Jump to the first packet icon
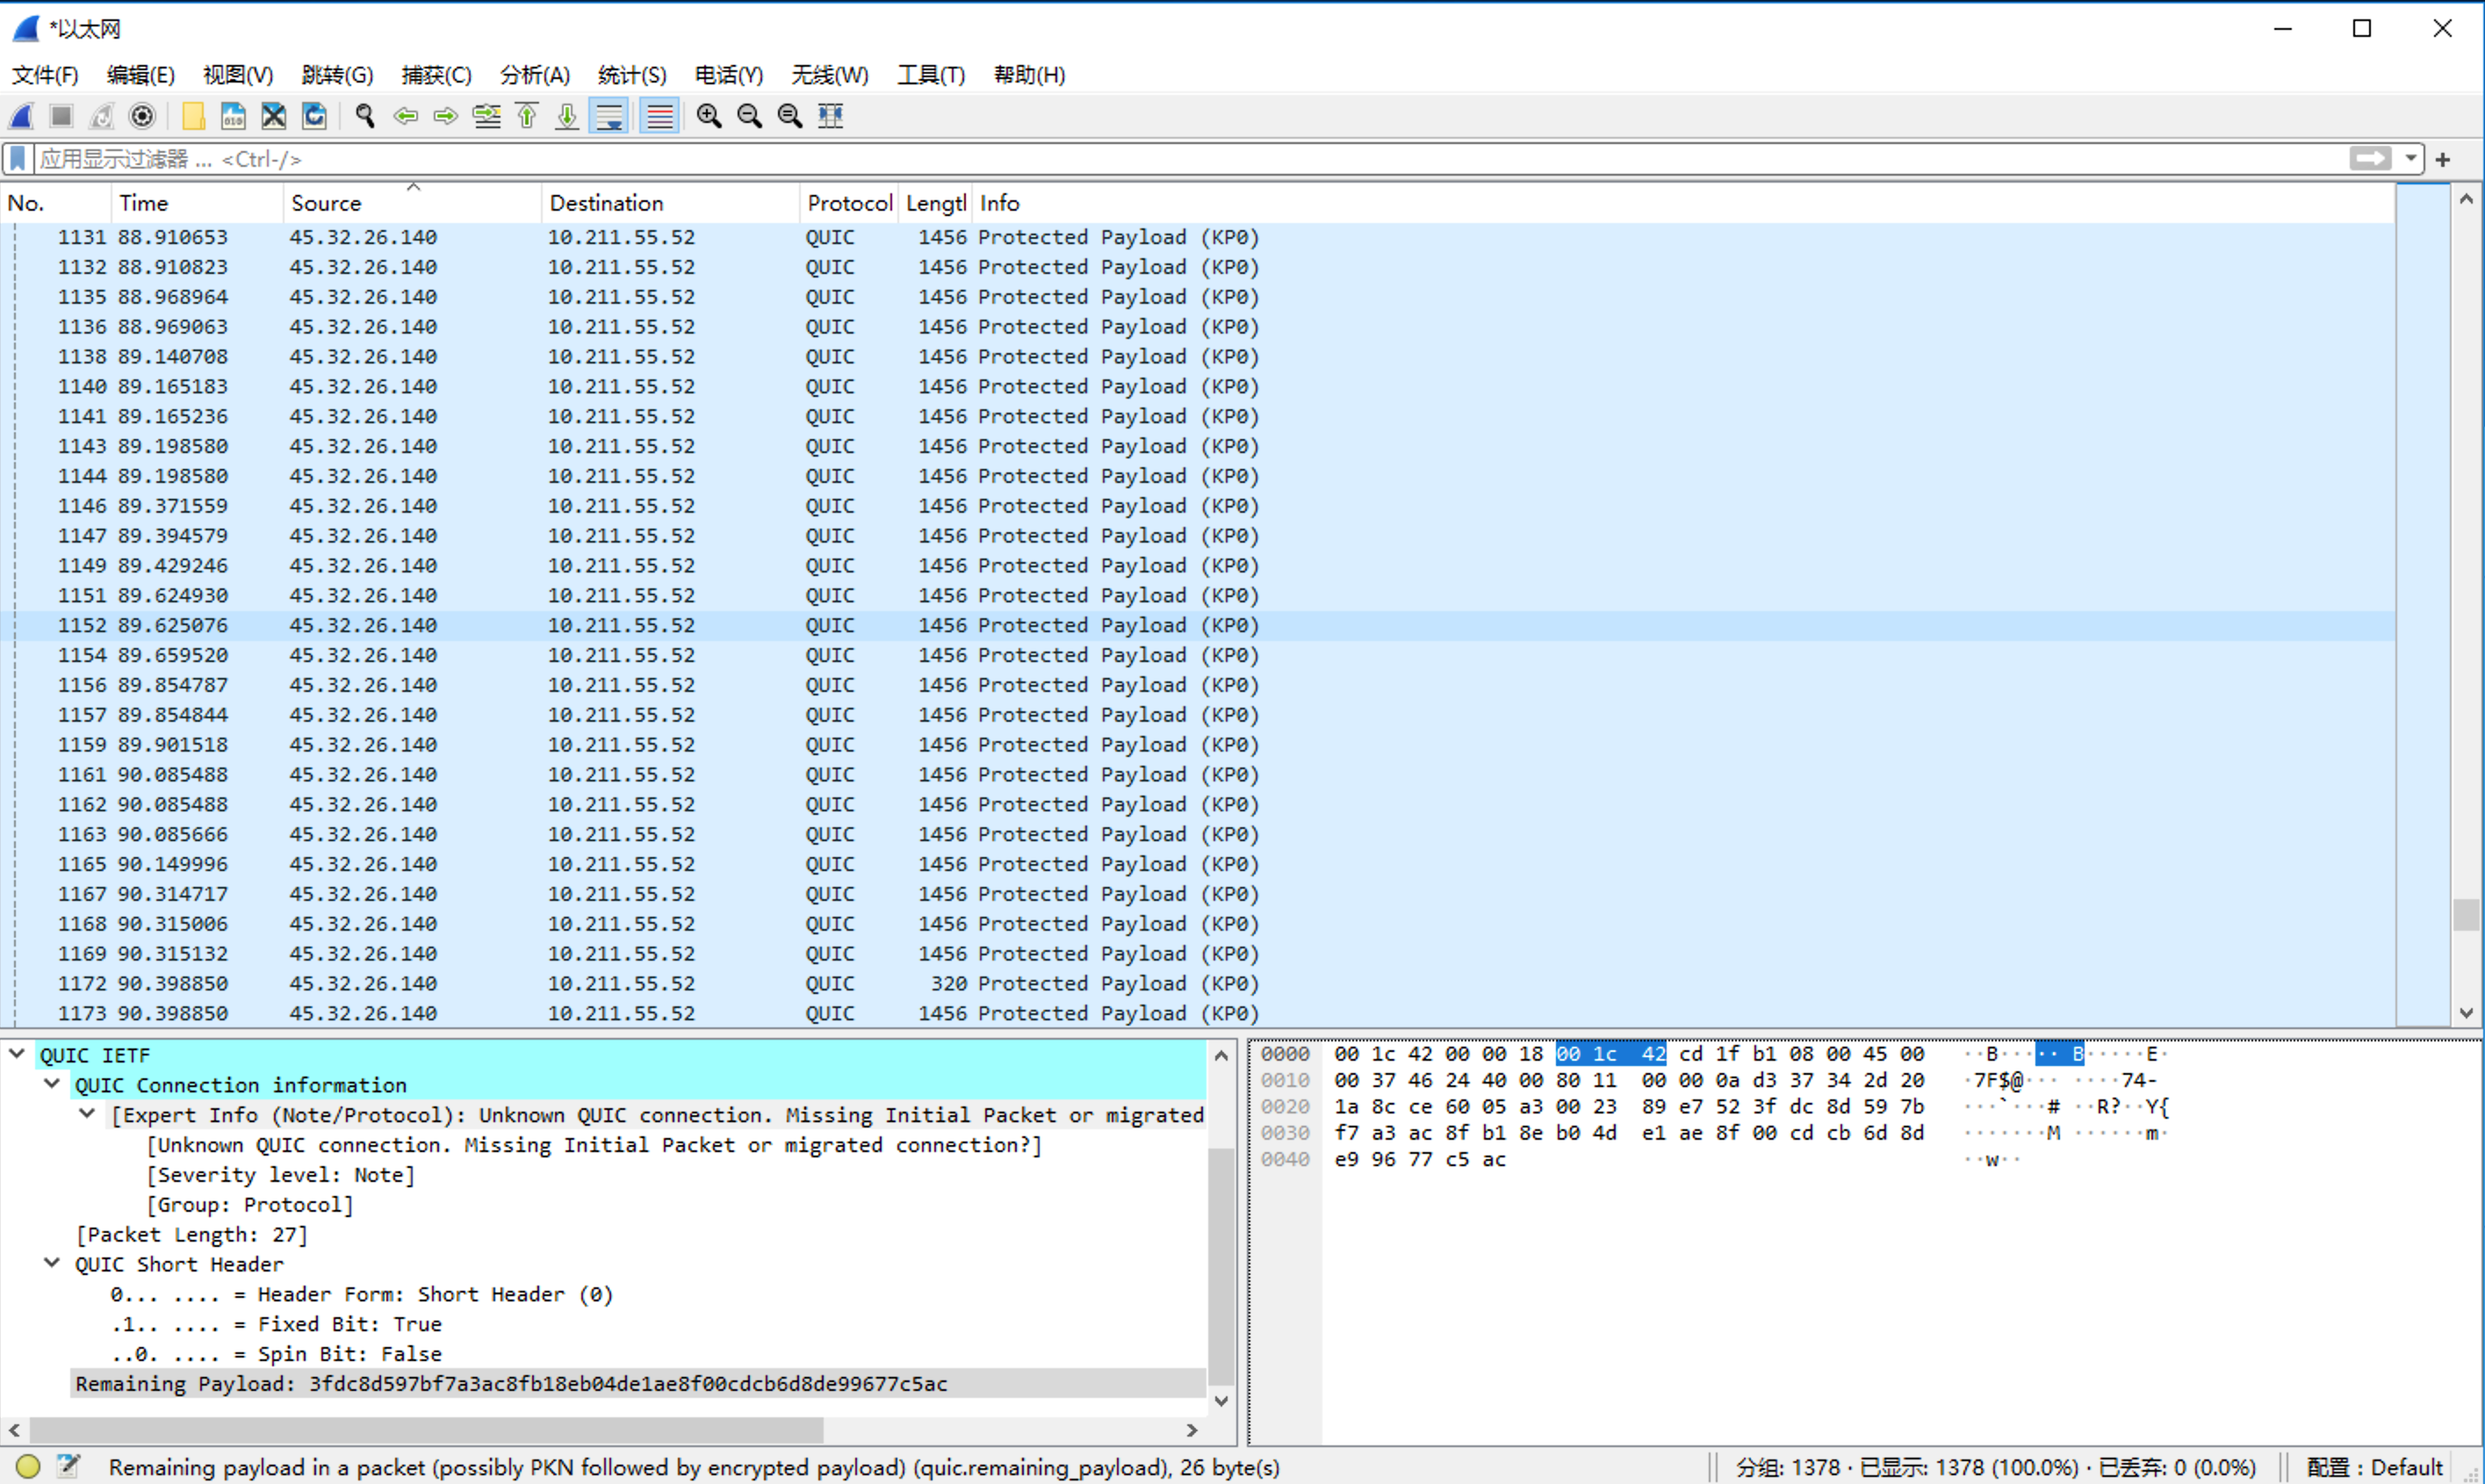The height and width of the screenshot is (1484, 2485). [527, 116]
